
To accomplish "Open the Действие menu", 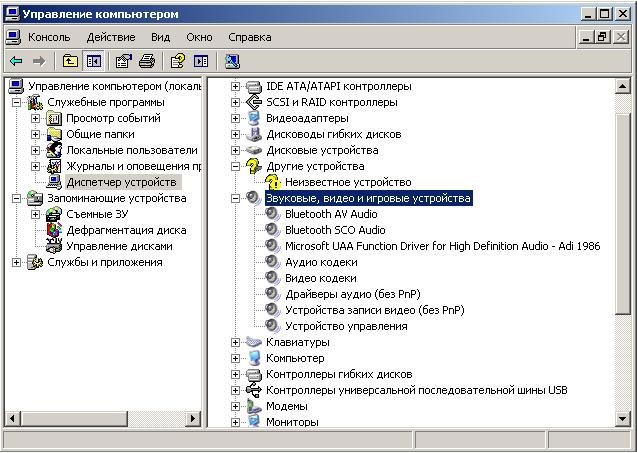I will (111, 37).
